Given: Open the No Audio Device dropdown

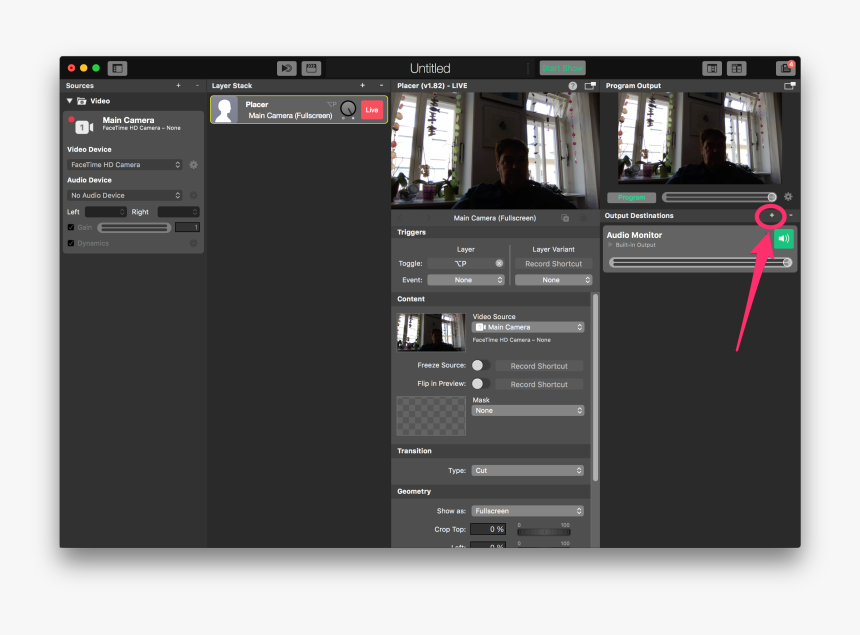Looking at the screenshot, I should tap(125, 195).
